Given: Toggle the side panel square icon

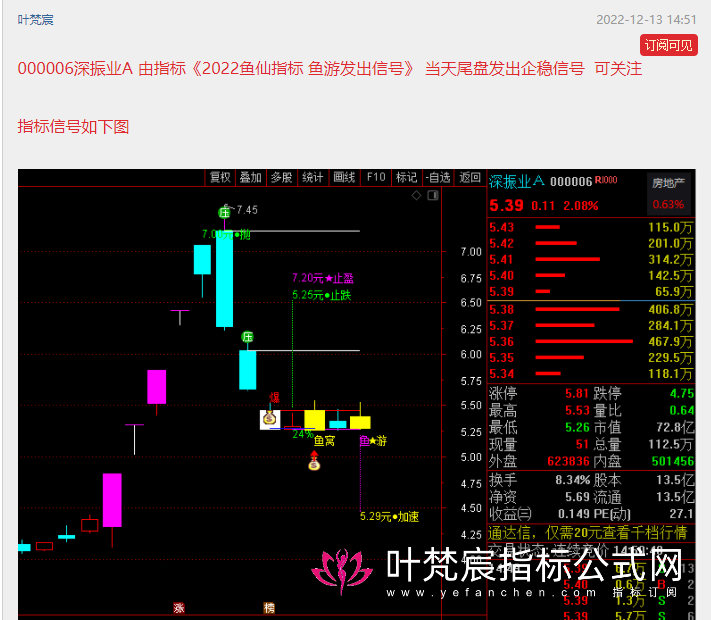Looking at the screenshot, I should click(x=433, y=195).
